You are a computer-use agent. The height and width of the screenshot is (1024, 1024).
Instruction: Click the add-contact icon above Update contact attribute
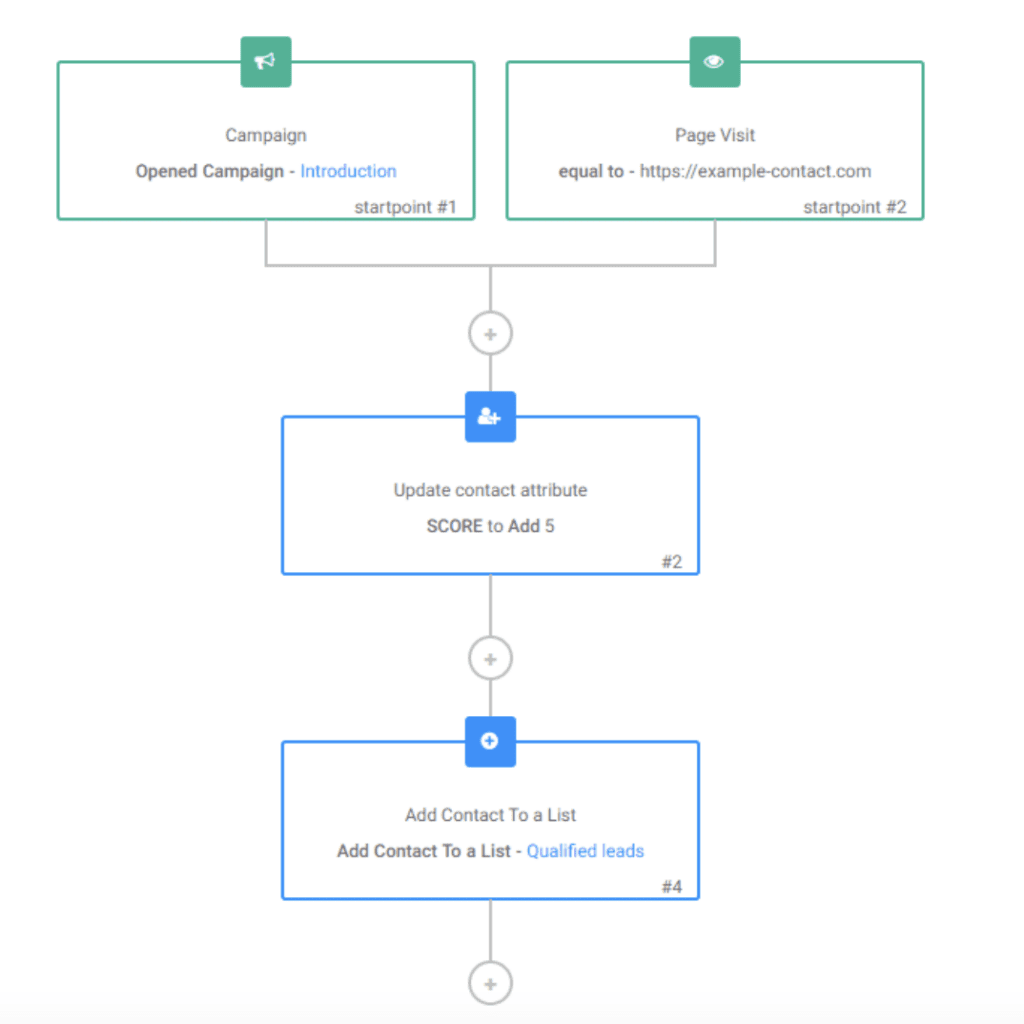pyautogui.click(x=490, y=416)
